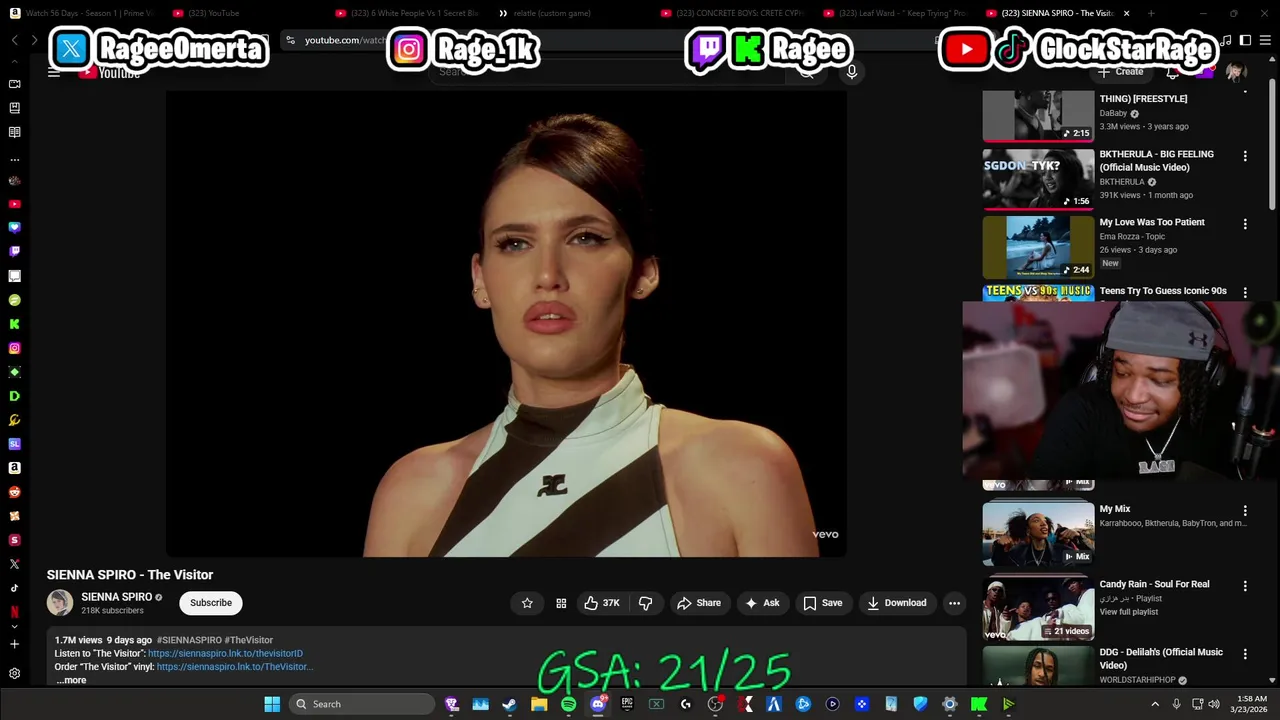Like the video showing 37K likes
The height and width of the screenshot is (720, 1280).
602,603
